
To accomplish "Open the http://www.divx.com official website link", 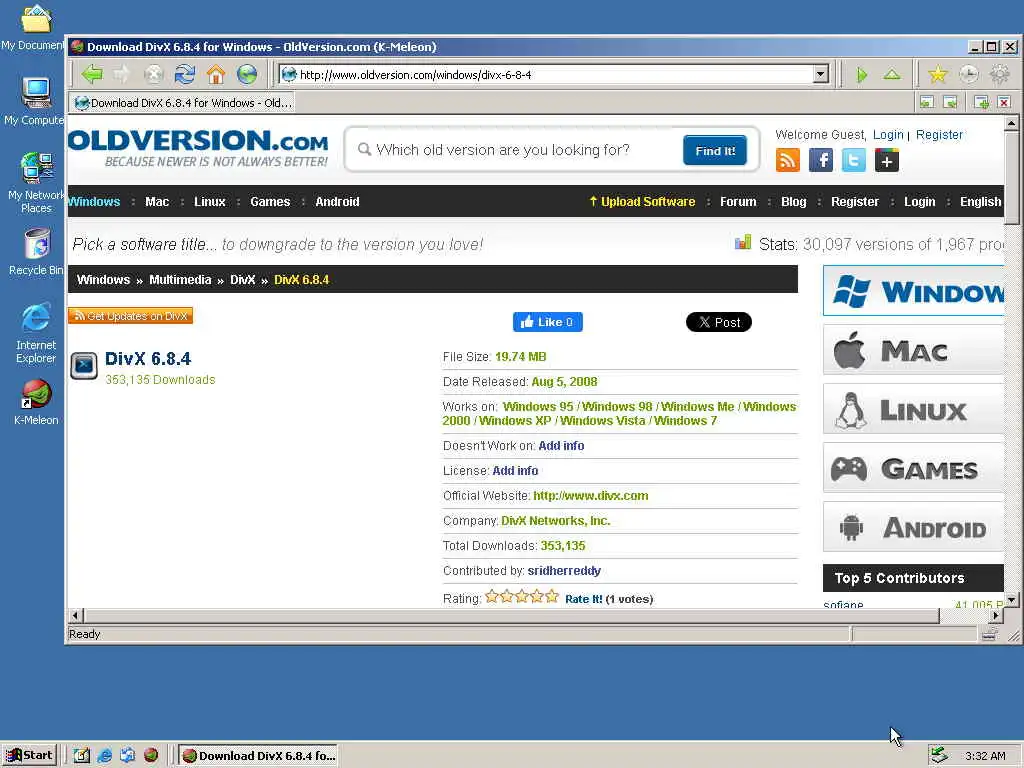I will tap(590, 496).
